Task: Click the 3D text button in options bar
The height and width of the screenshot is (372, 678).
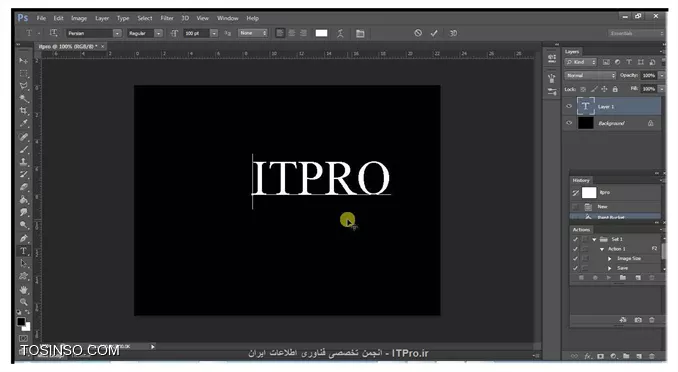Action: point(453,33)
